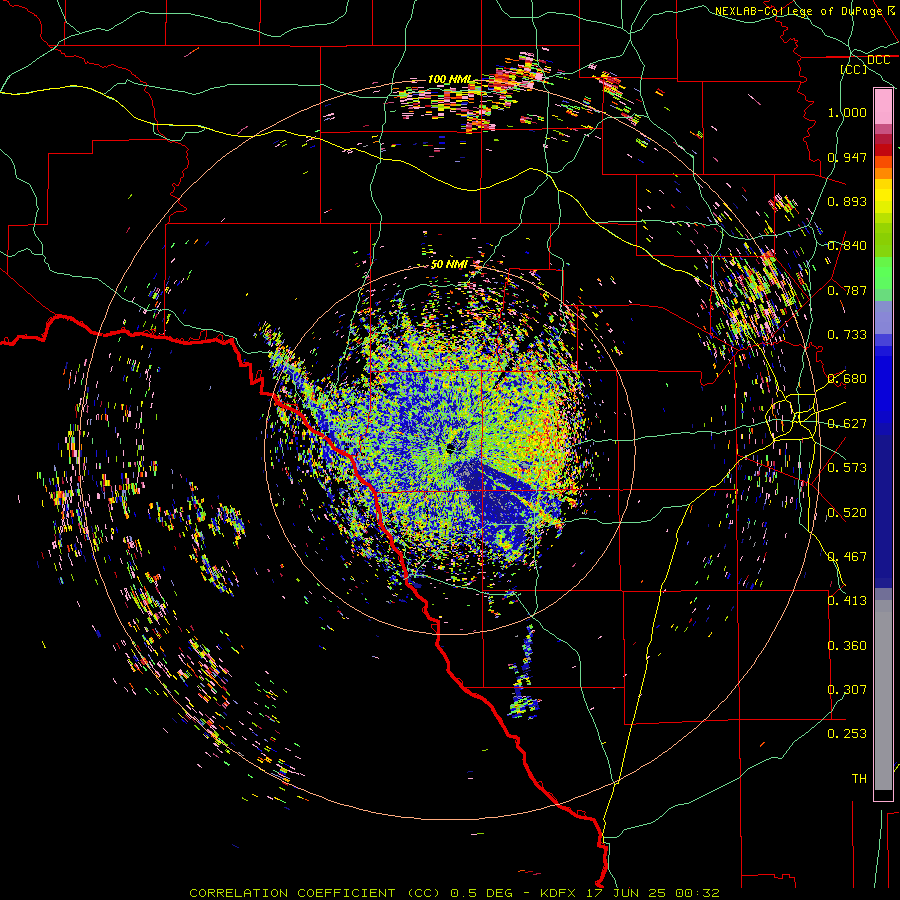Select the 0.733 scale value
This screenshot has width=900, height=900.
click(847, 335)
